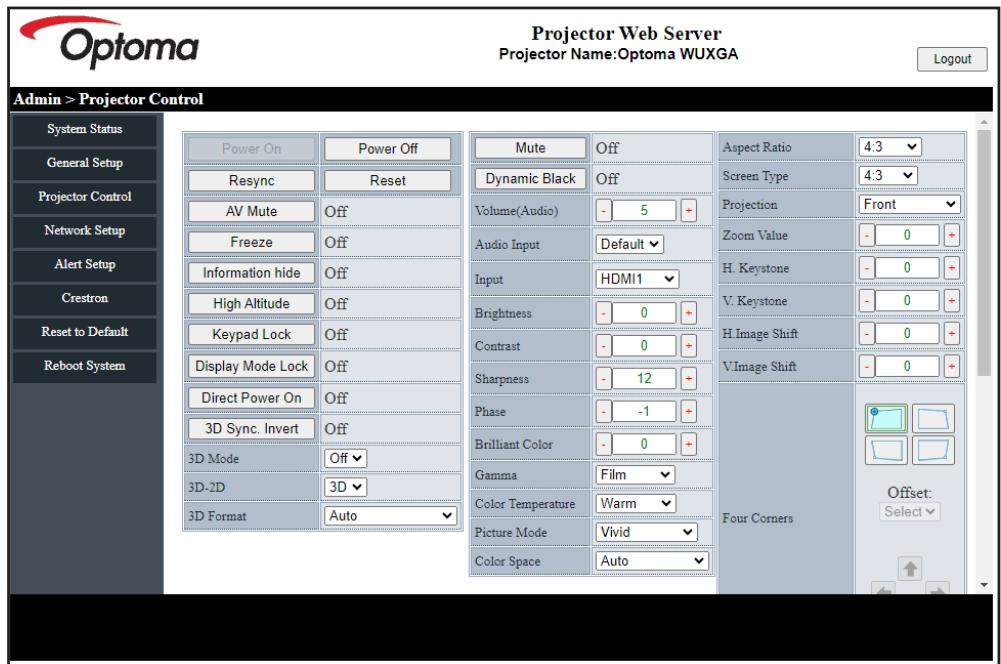Increase Brightness with plus button
Image resolution: width=1001 pixels, height=664 pixels.
(x=688, y=313)
